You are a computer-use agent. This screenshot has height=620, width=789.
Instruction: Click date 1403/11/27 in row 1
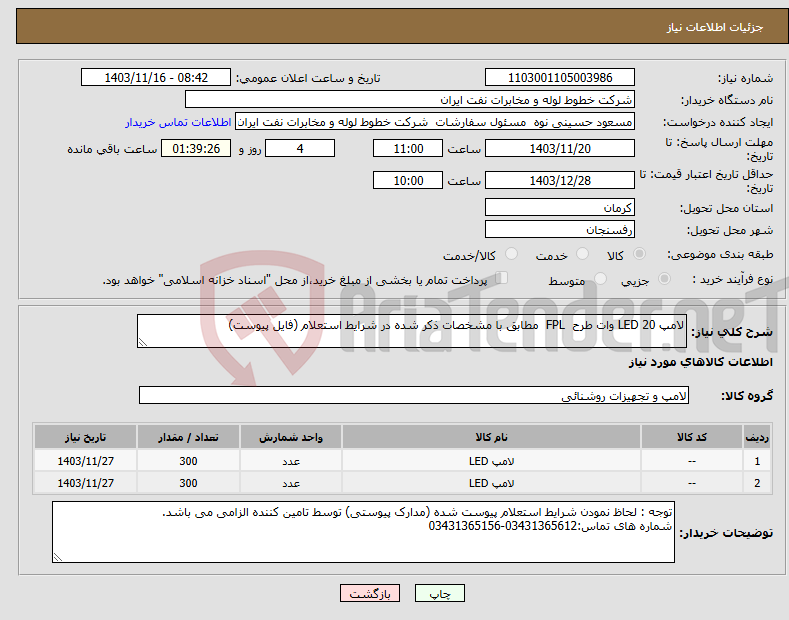(86, 461)
